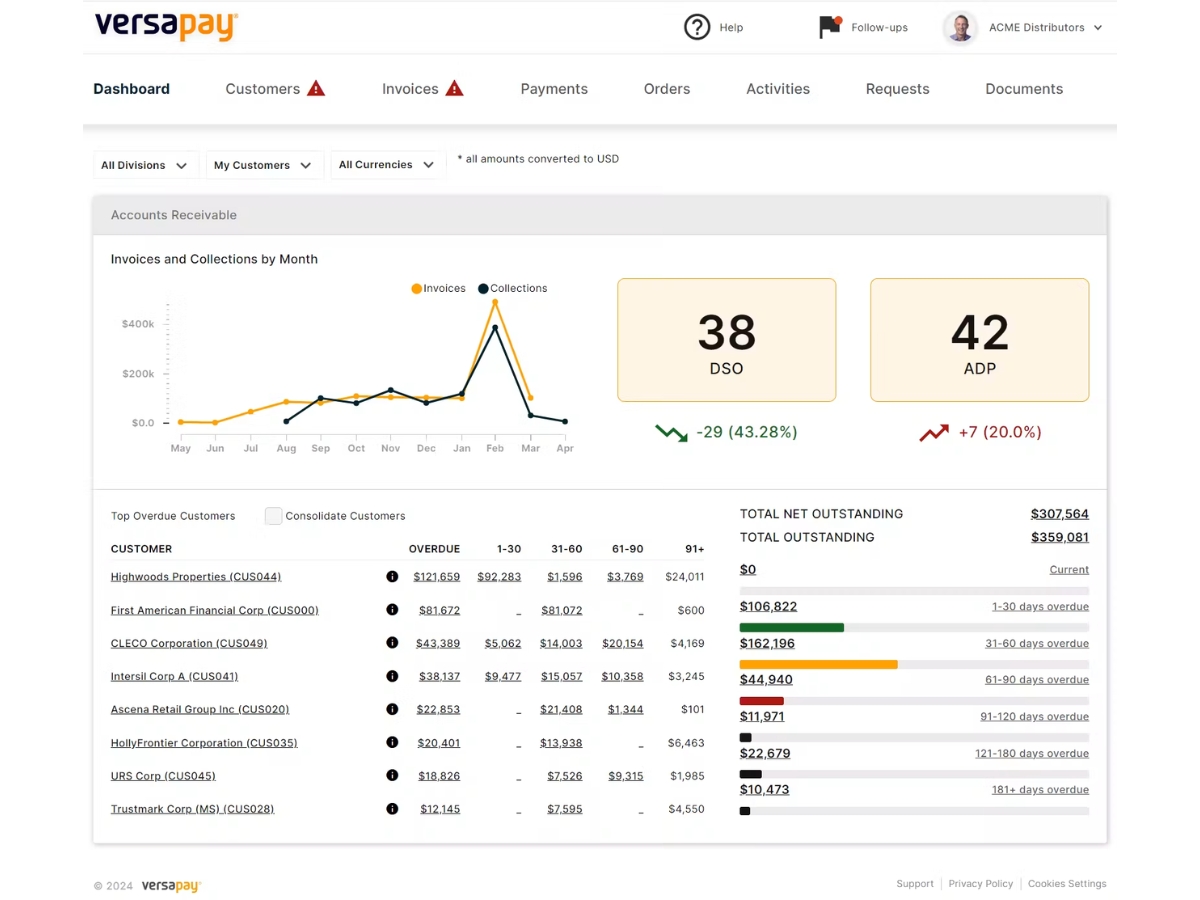Switch to the Orders tab
This screenshot has height=900, width=1200.
667,88
